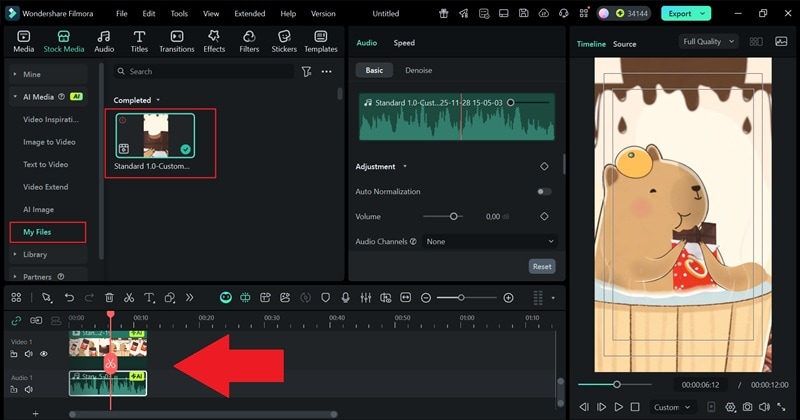The height and width of the screenshot is (420, 800).
Task: Switch preview to Source tab
Action: (x=624, y=44)
